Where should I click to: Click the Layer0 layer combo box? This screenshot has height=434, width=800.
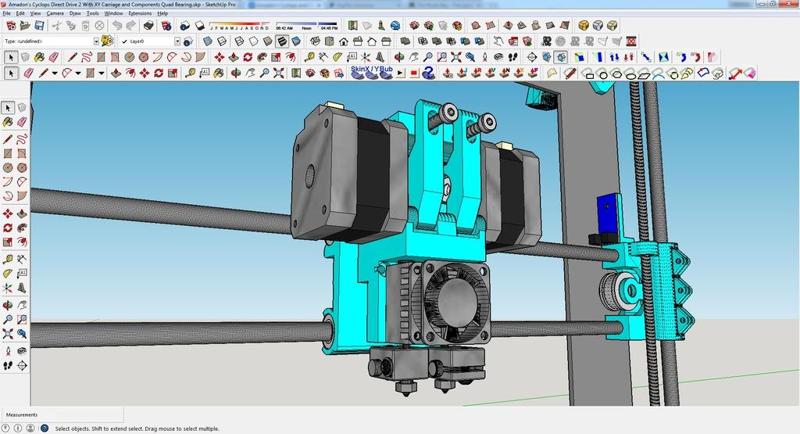tap(150, 41)
